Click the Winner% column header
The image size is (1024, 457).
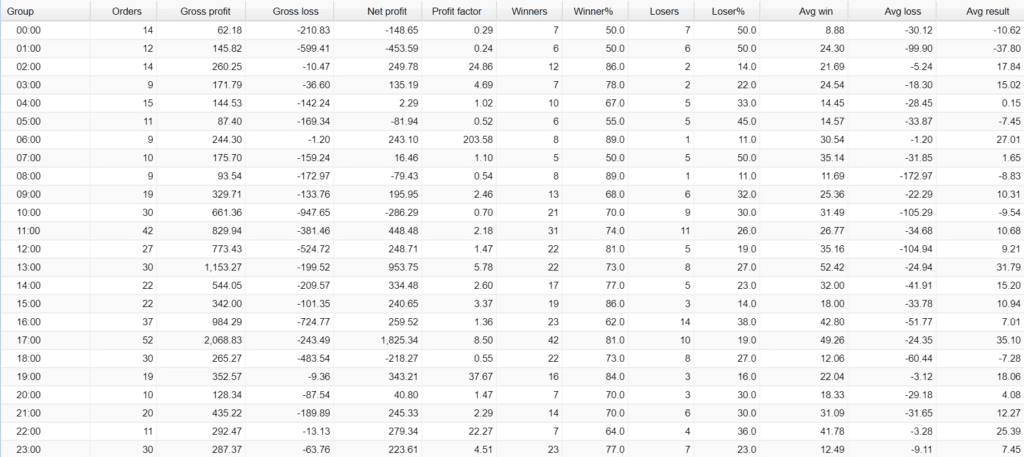tap(596, 11)
